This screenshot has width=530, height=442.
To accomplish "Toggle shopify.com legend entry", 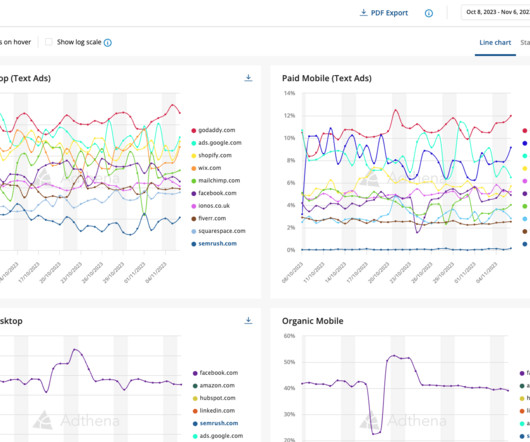I will tap(212, 155).
